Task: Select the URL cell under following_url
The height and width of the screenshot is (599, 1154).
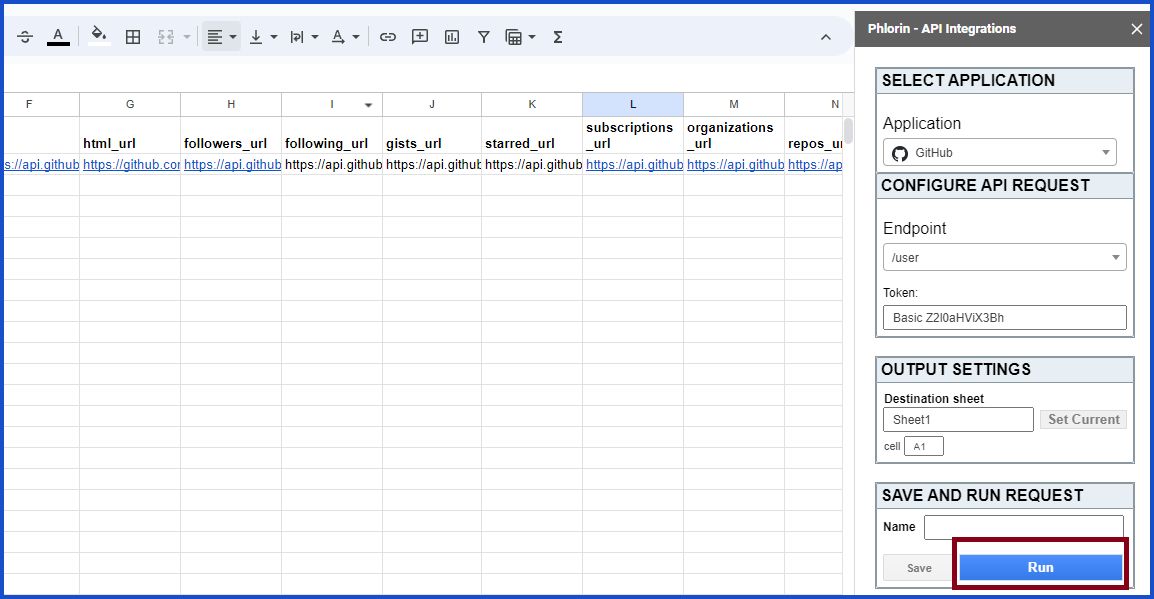Action: 332,165
